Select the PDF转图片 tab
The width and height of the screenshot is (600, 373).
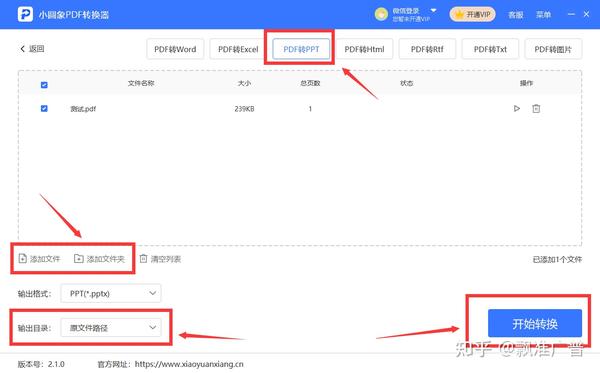click(553, 49)
